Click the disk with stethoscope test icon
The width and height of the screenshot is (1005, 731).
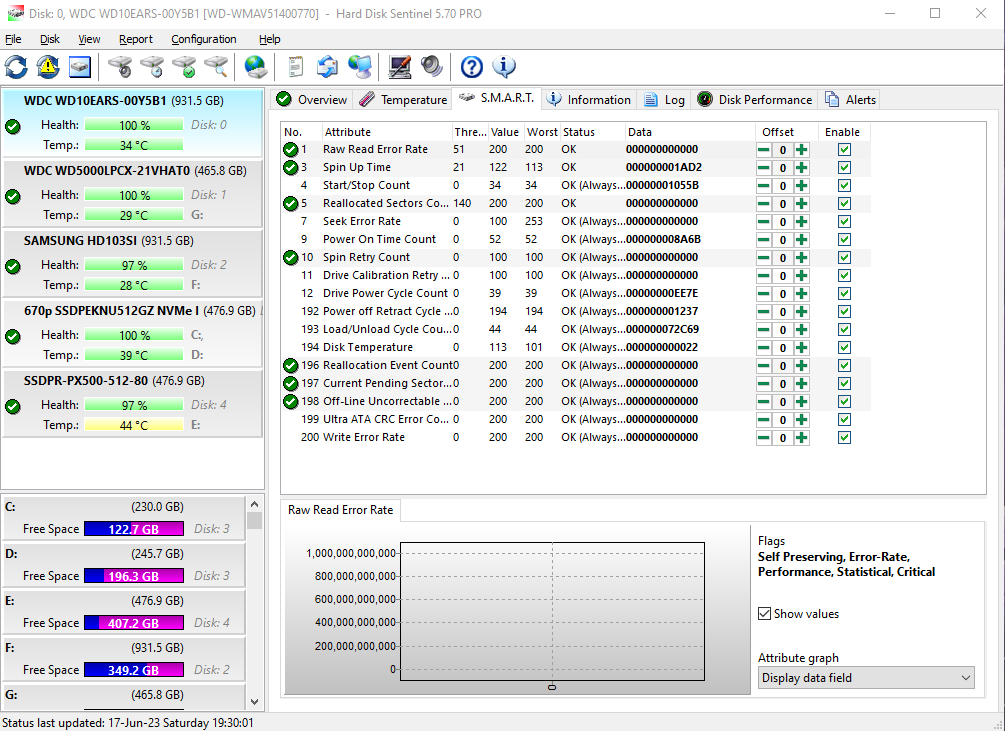tap(120, 67)
